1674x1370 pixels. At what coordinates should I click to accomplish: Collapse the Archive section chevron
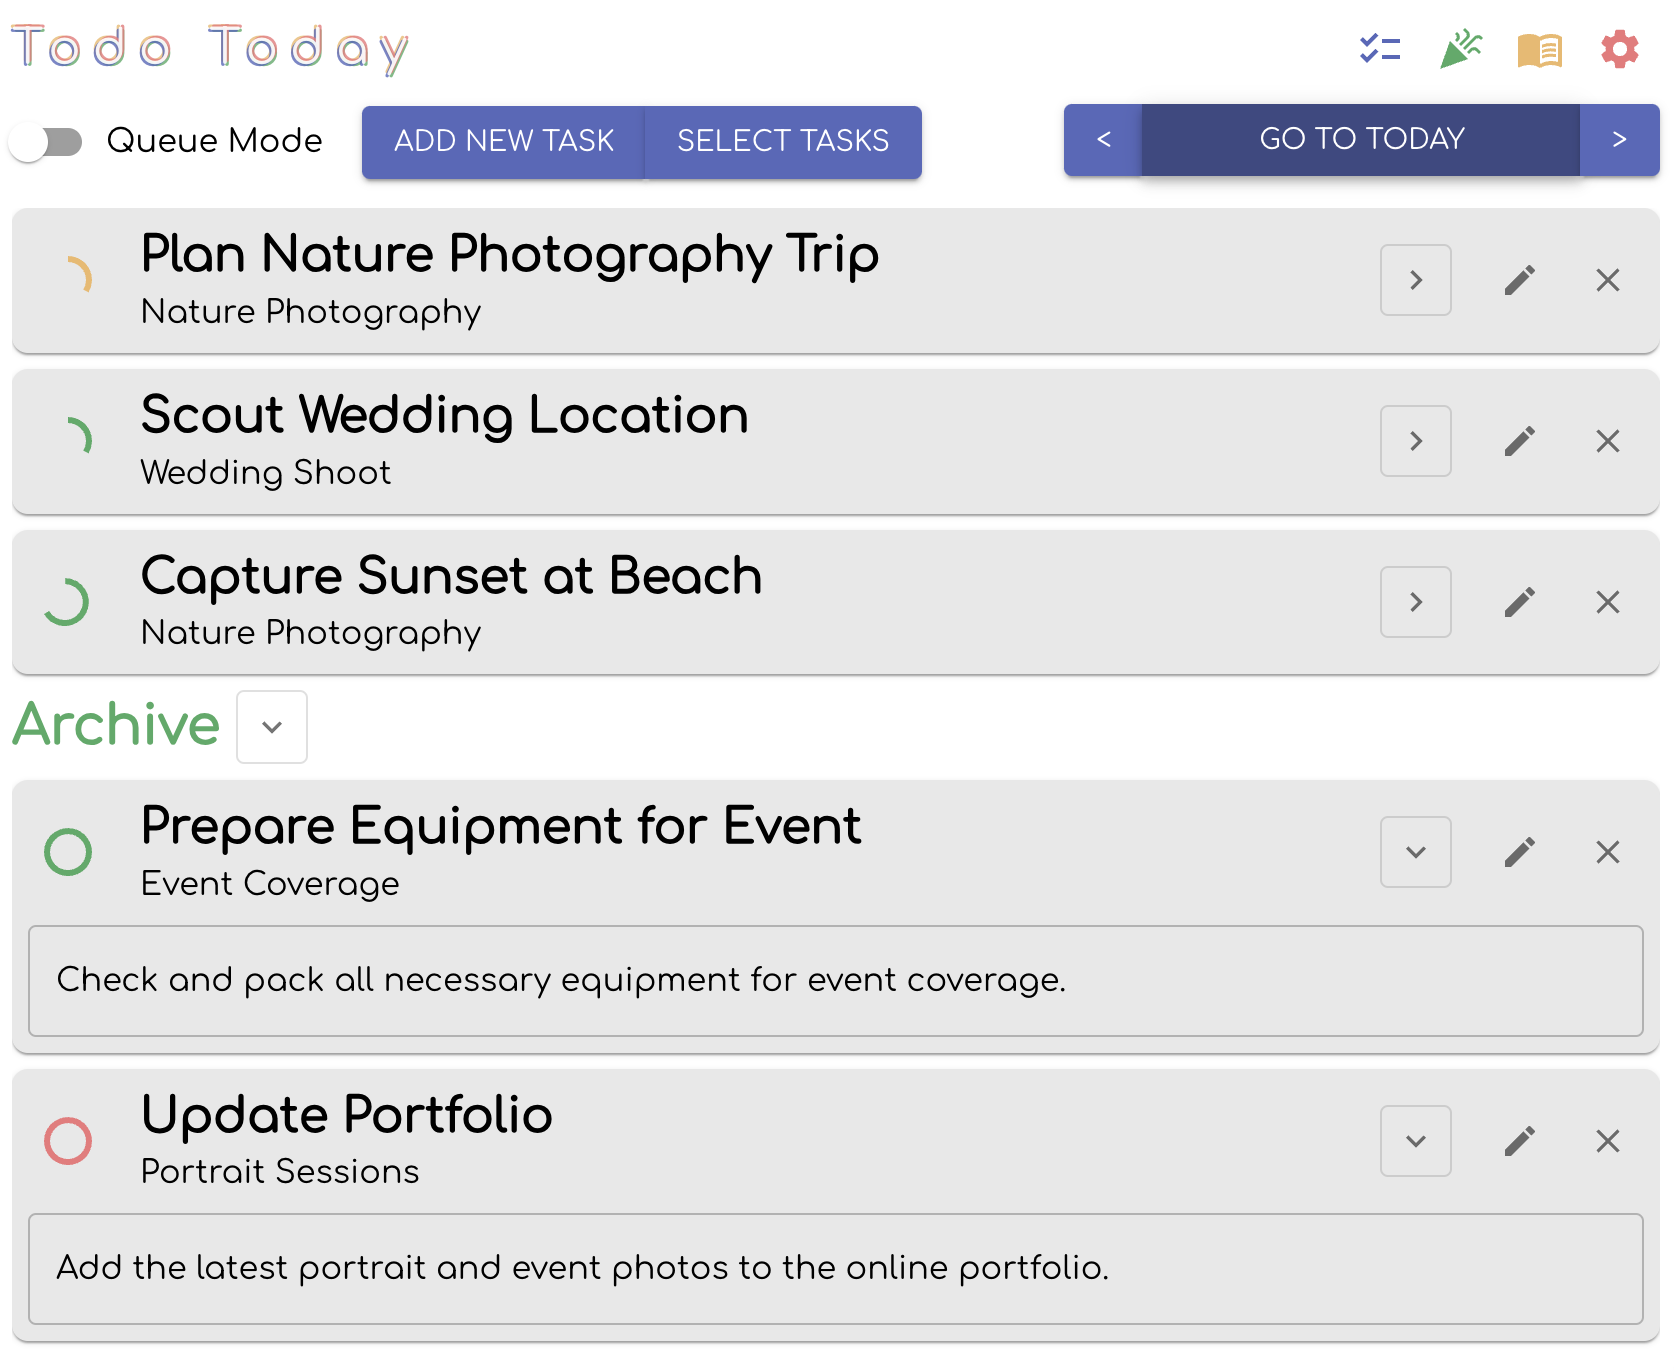(x=272, y=727)
